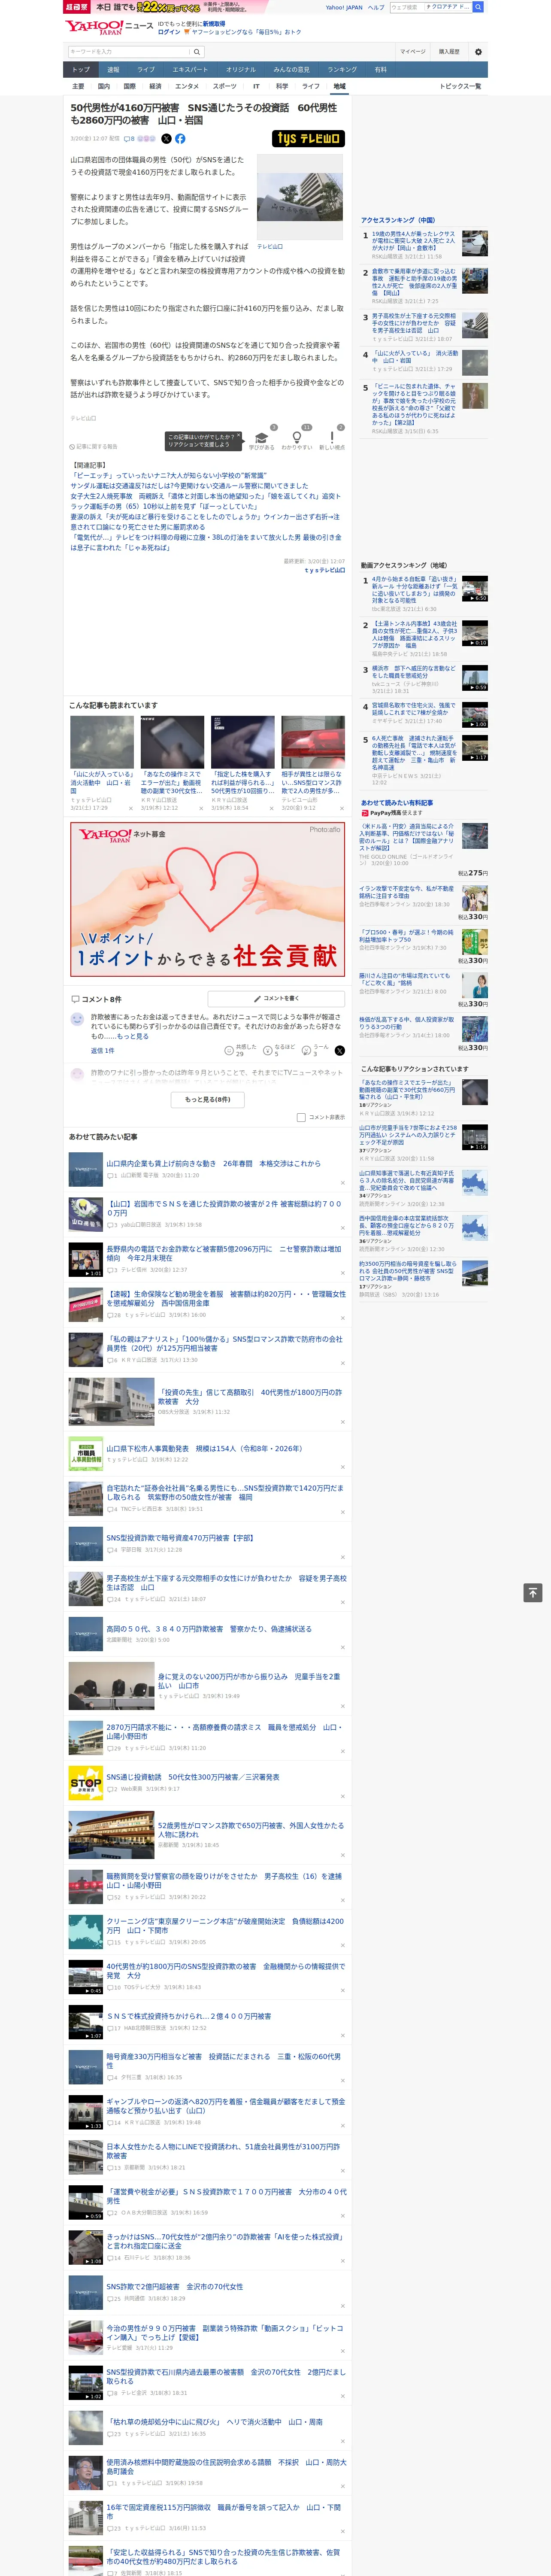Click the web search button in header
The image size is (551, 2576).
point(478,7)
